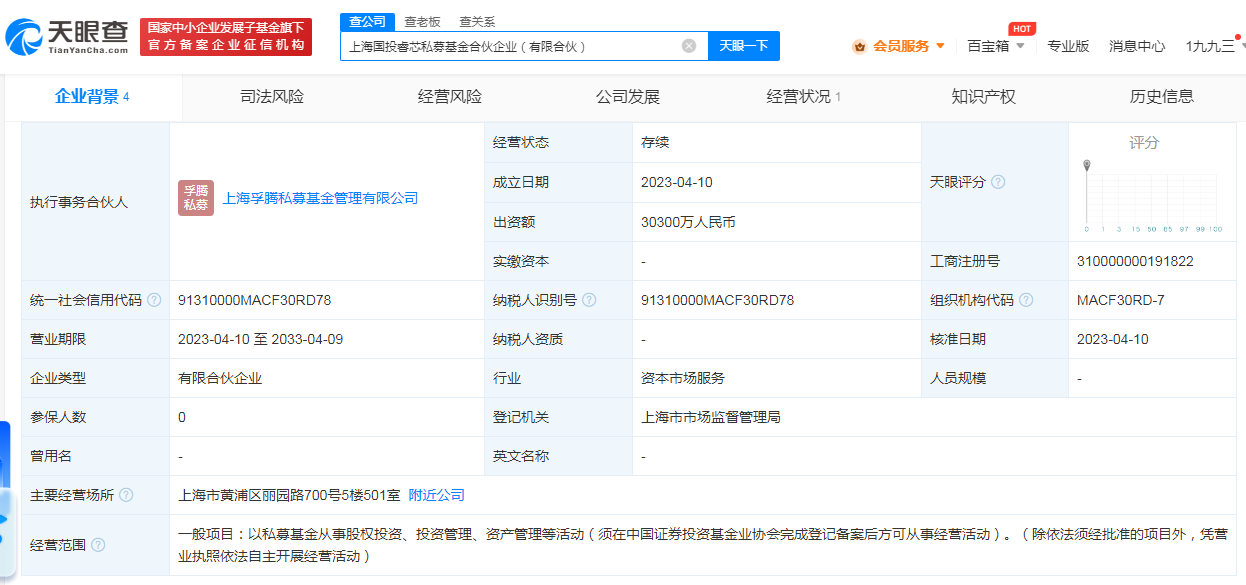Open the help icon next to 主要经营场所
1246x585 pixels.
click(x=126, y=495)
